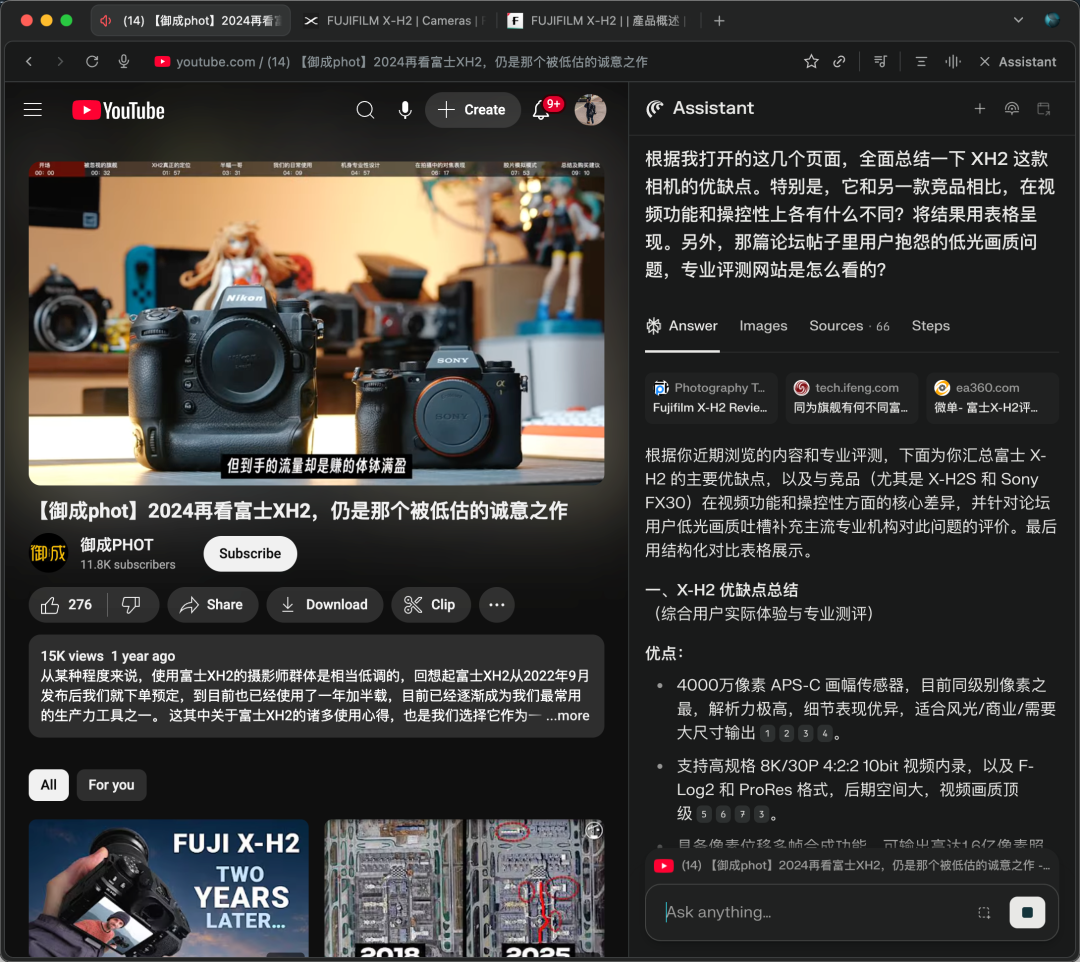Click the copy link icon beside the star

(840, 61)
